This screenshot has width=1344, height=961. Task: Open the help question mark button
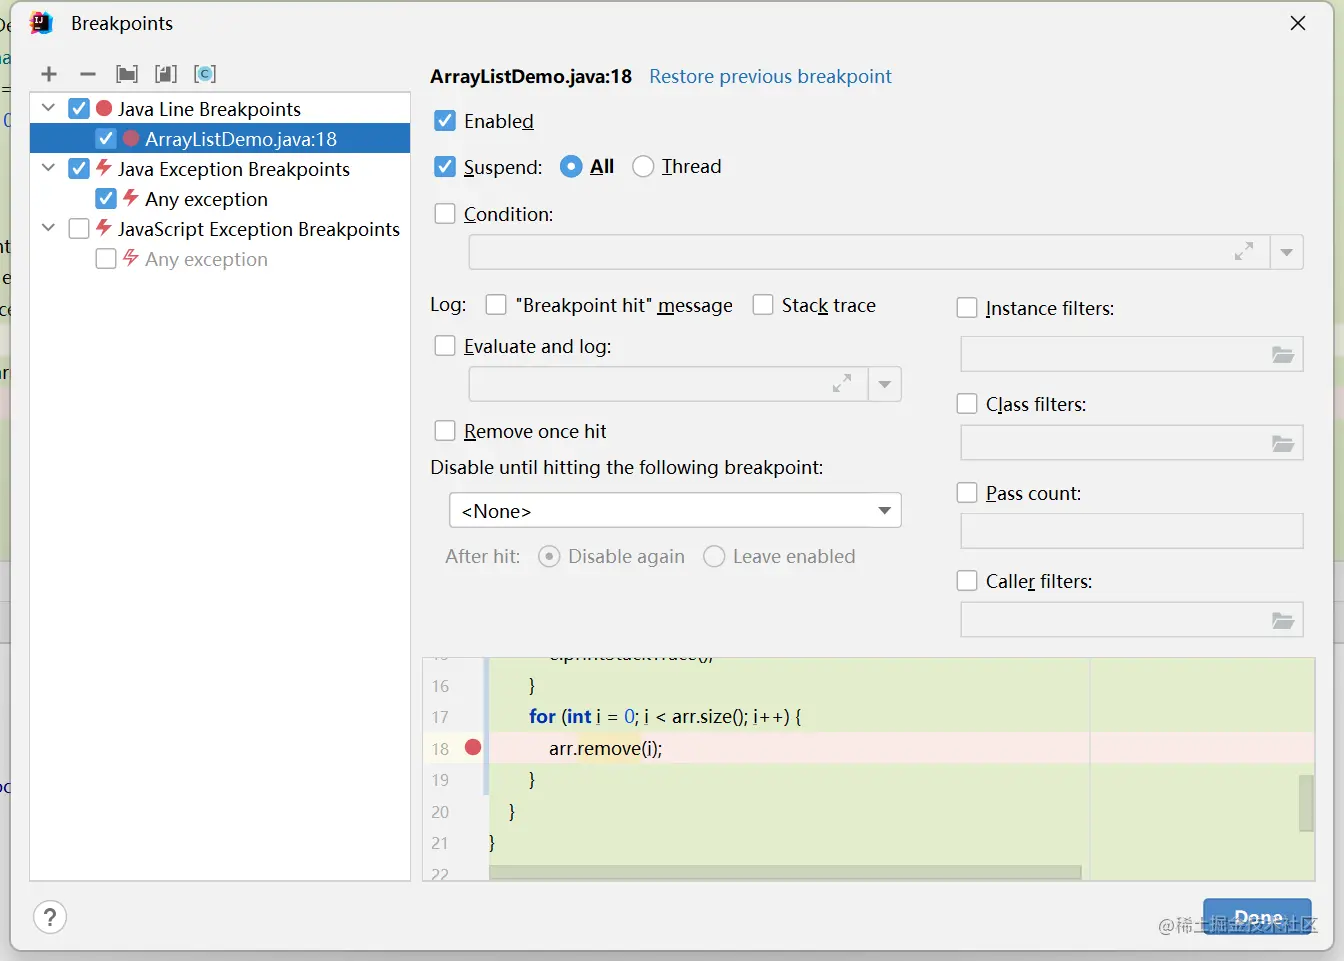pyautogui.click(x=50, y=917)
